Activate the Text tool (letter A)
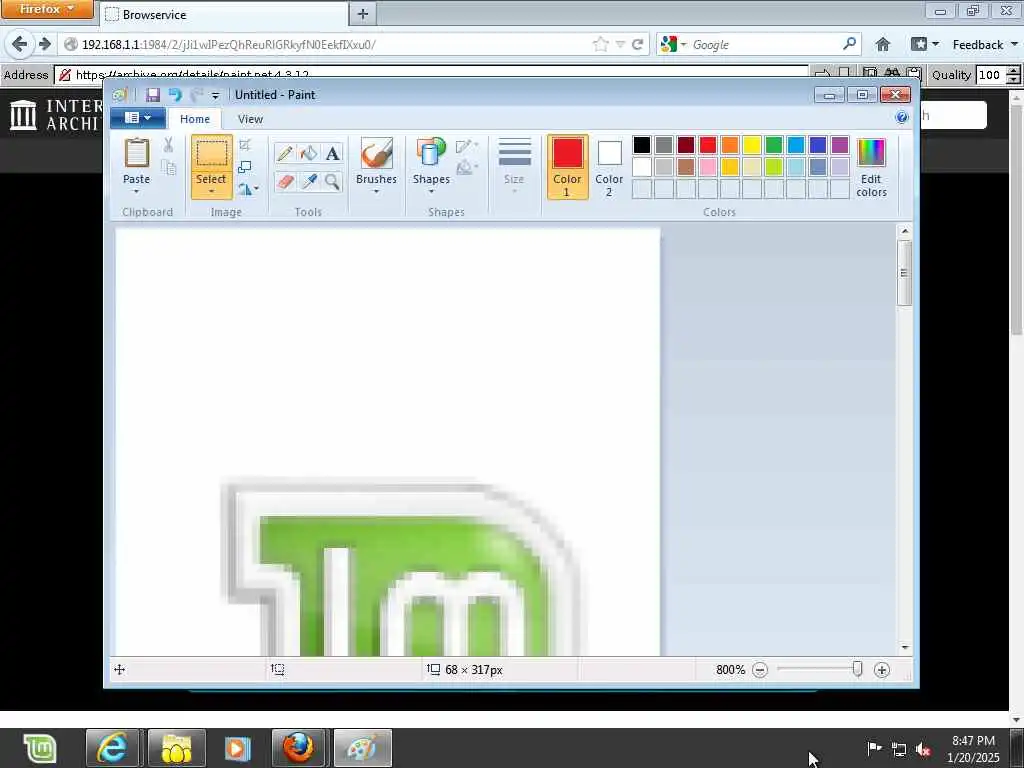 coord(332,153)
